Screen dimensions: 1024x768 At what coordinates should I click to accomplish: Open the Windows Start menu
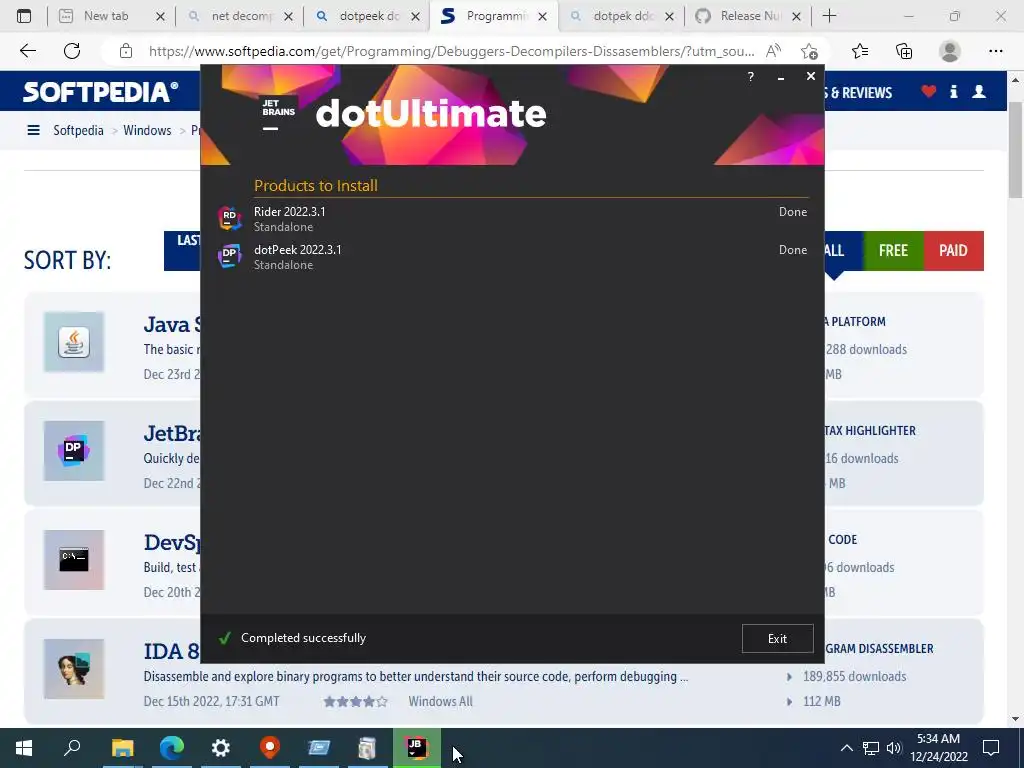tap(24, 748)
